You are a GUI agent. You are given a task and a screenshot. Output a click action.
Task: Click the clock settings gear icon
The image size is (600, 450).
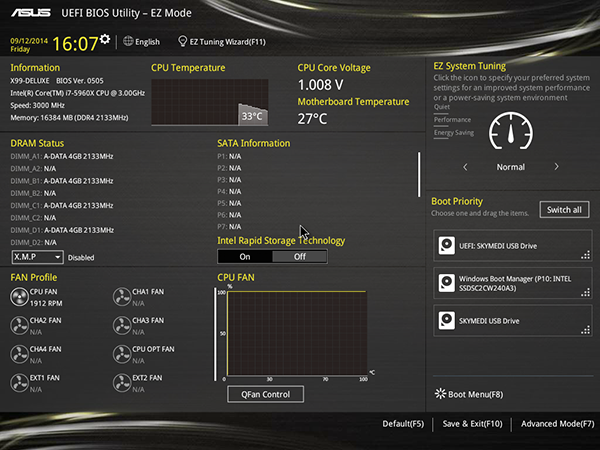(x=105, y=39)
